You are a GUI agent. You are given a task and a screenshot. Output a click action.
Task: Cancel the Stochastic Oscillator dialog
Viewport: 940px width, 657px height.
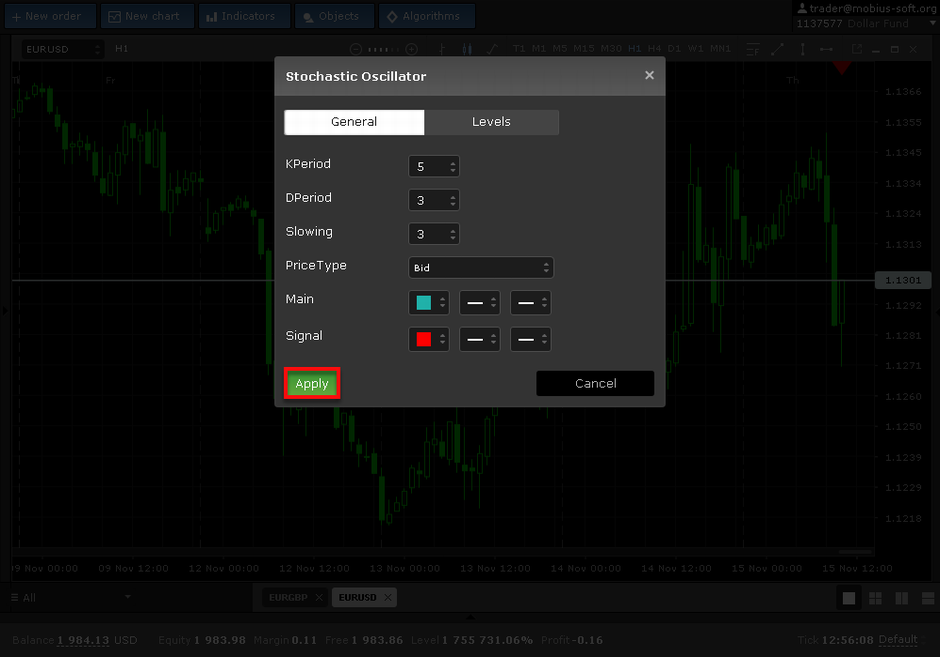(595, 383)
